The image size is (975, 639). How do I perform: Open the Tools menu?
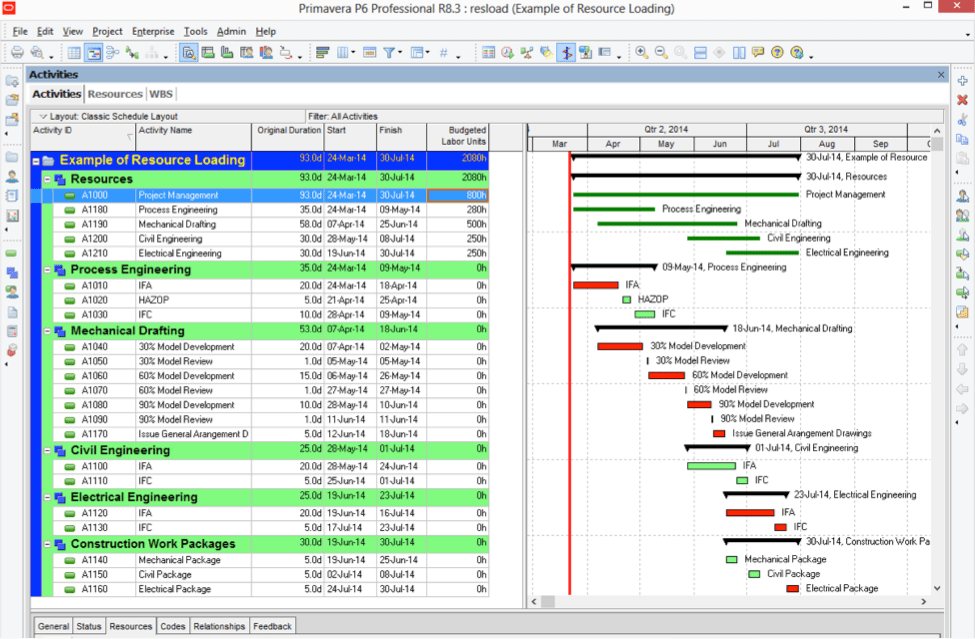(195, 31)
